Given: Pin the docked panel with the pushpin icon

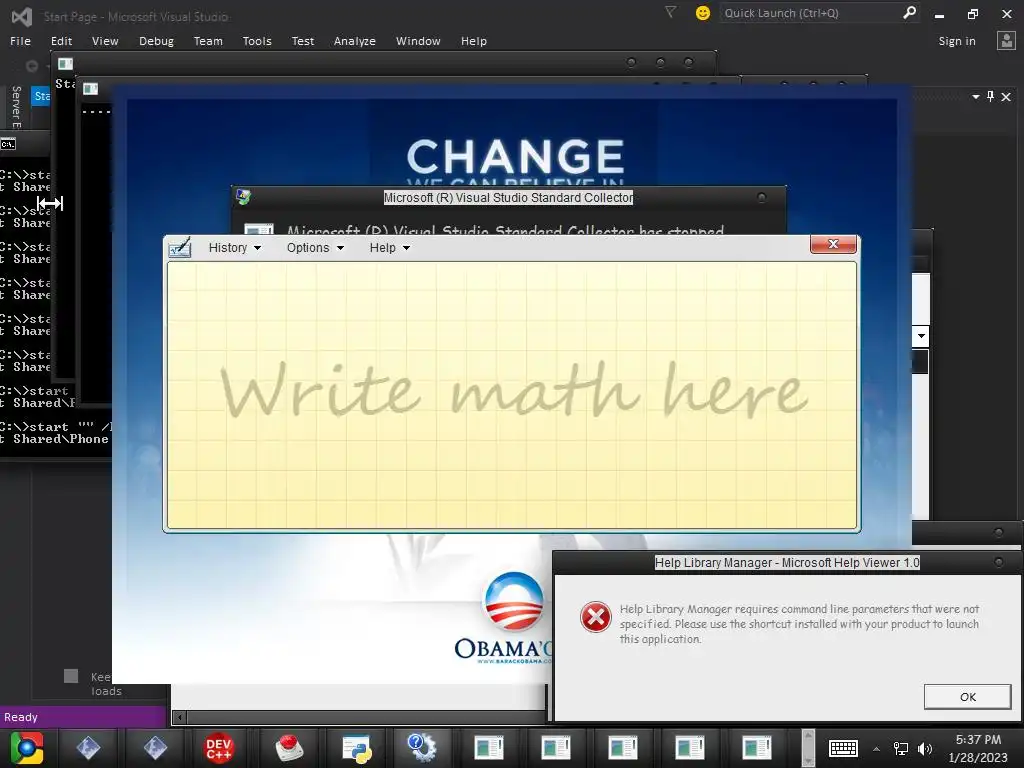Looking at the screenshot, I should pos(991,97).
